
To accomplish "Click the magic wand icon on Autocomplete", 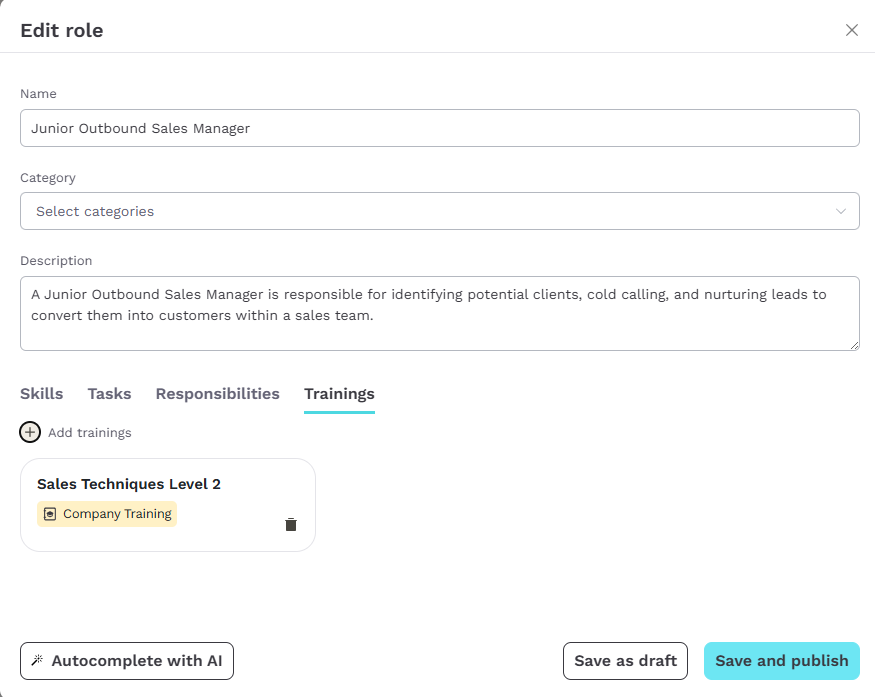I will 37,660.
